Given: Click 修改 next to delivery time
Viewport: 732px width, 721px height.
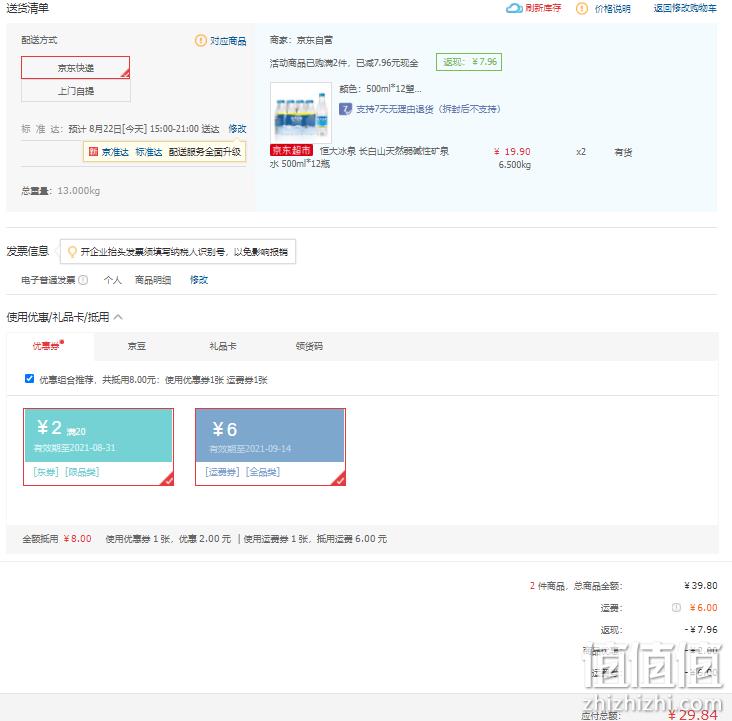Looking at the screenshot, I should (x=237, y=128).
